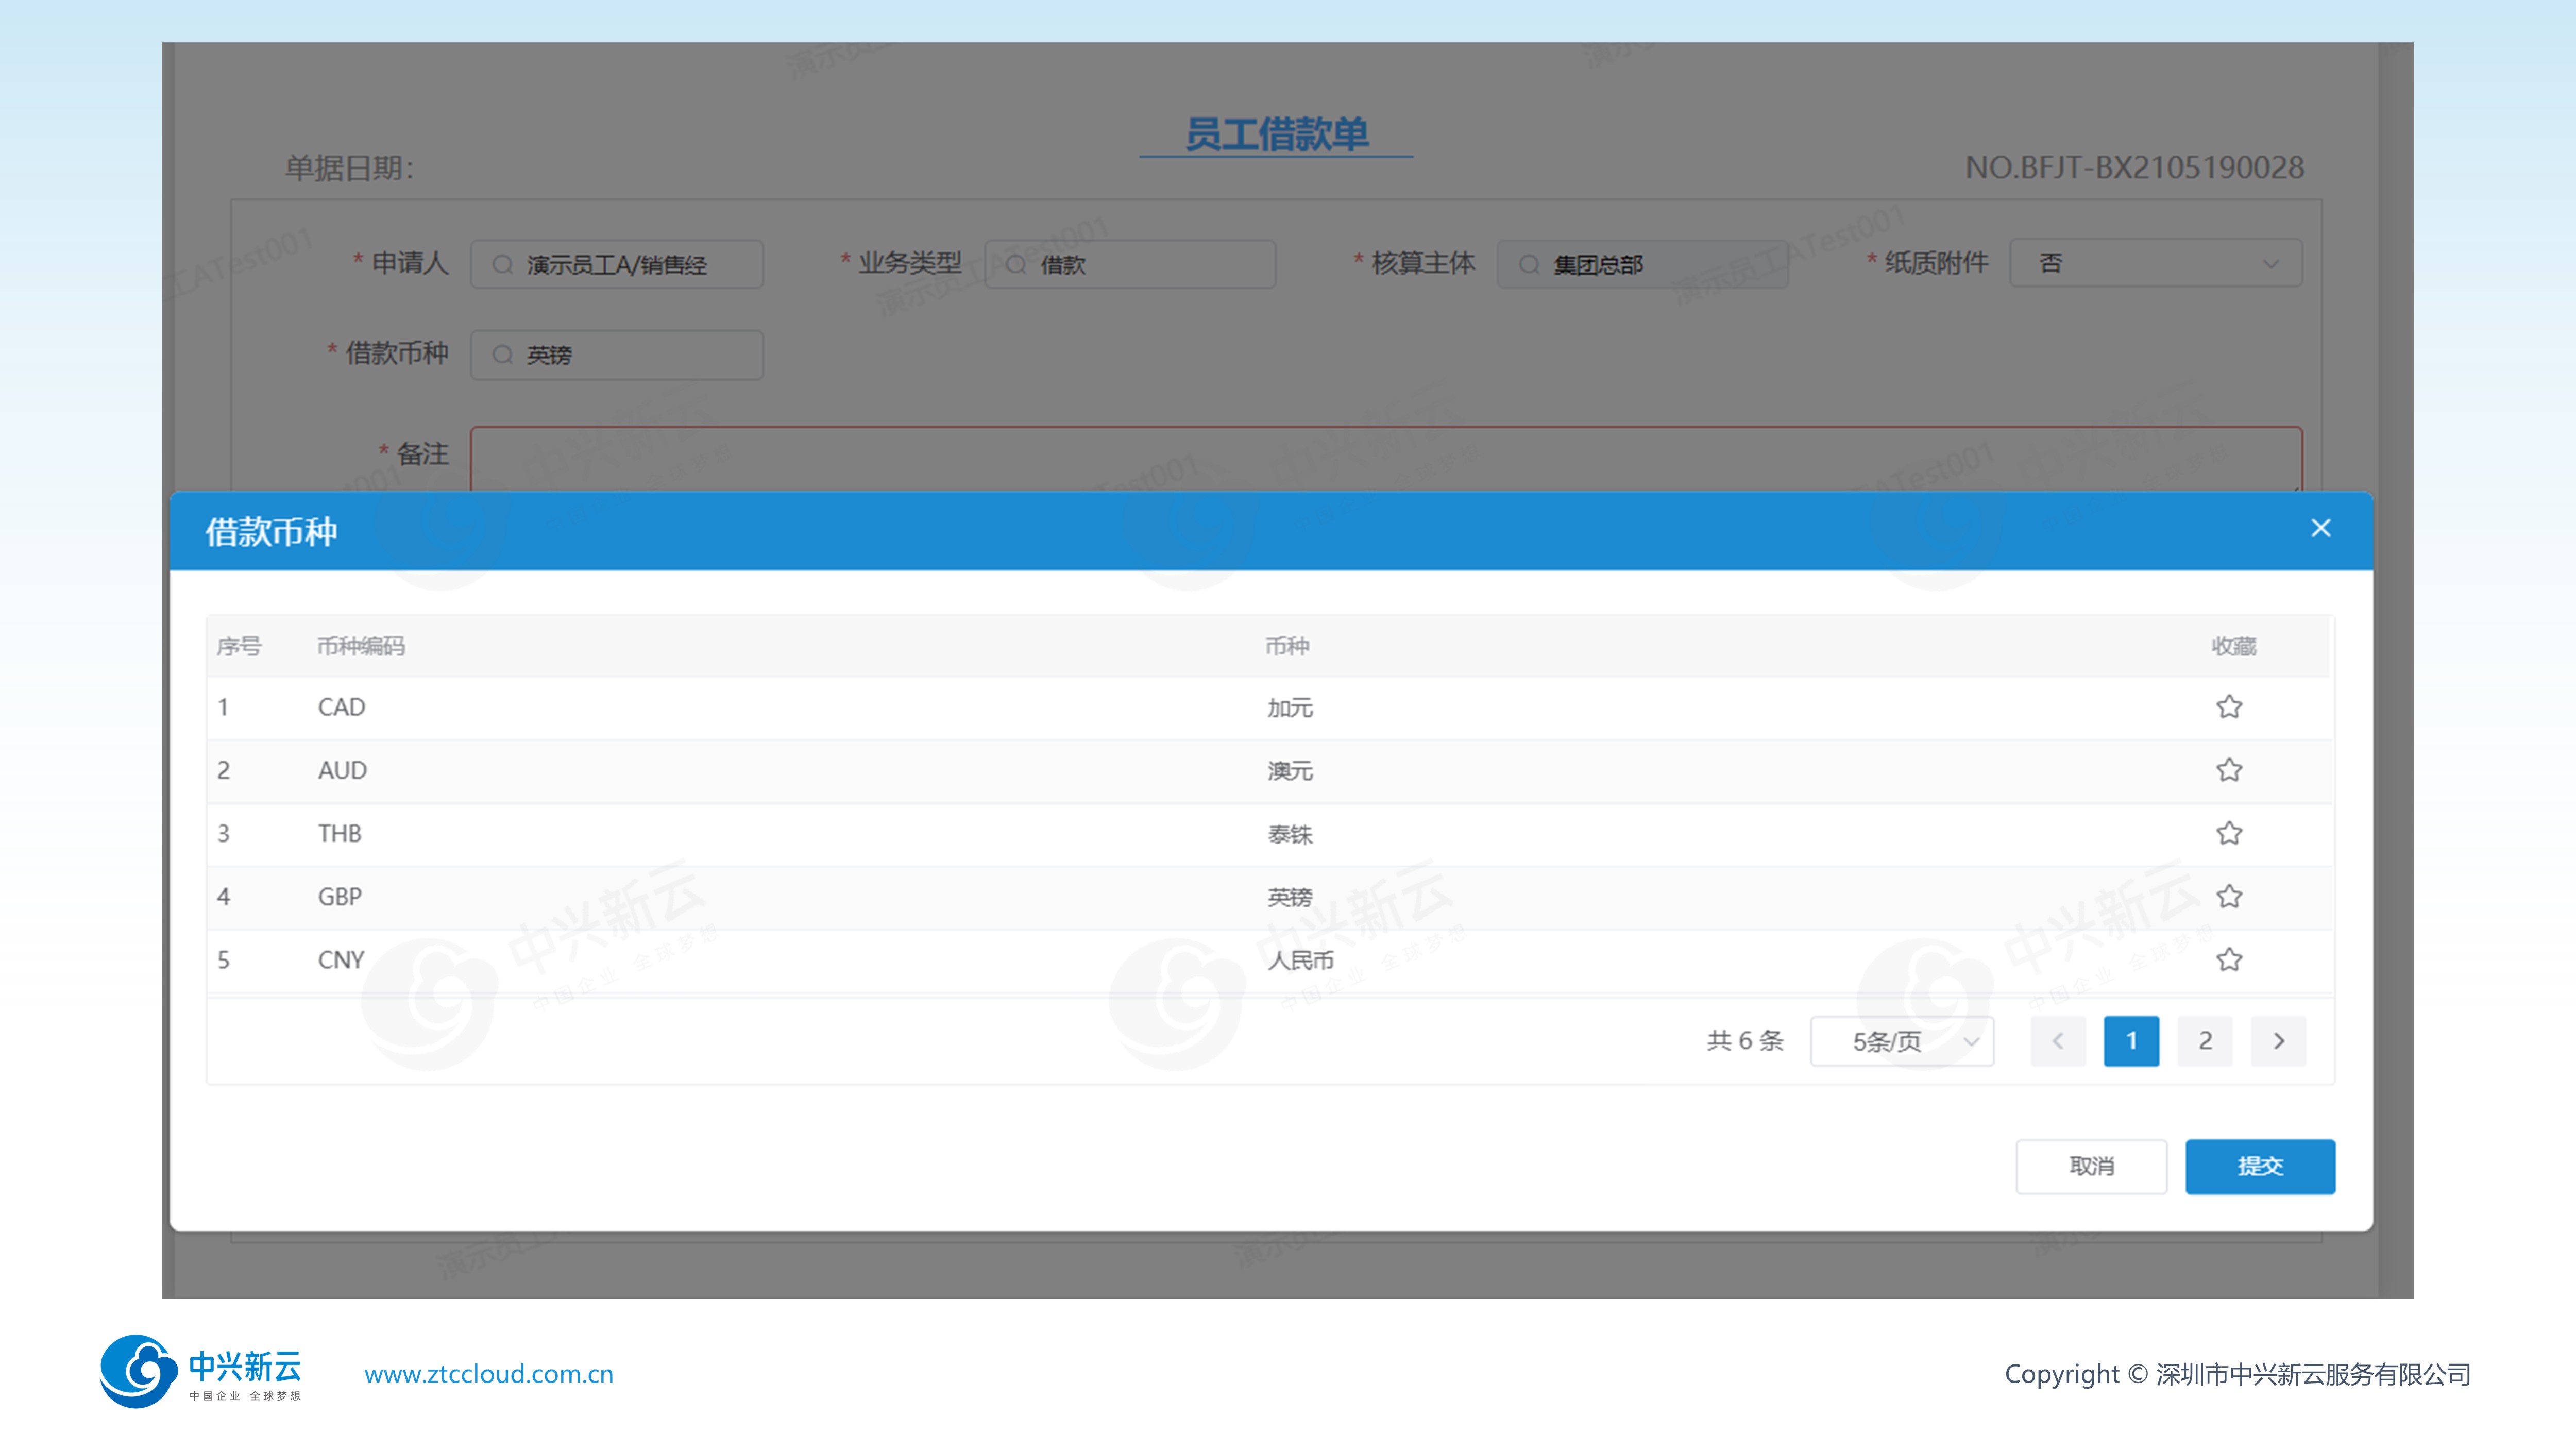Viewport: 2576px width, 1449px height.
Task: Favorite the CAD currency star
Action: point(2228,707)
